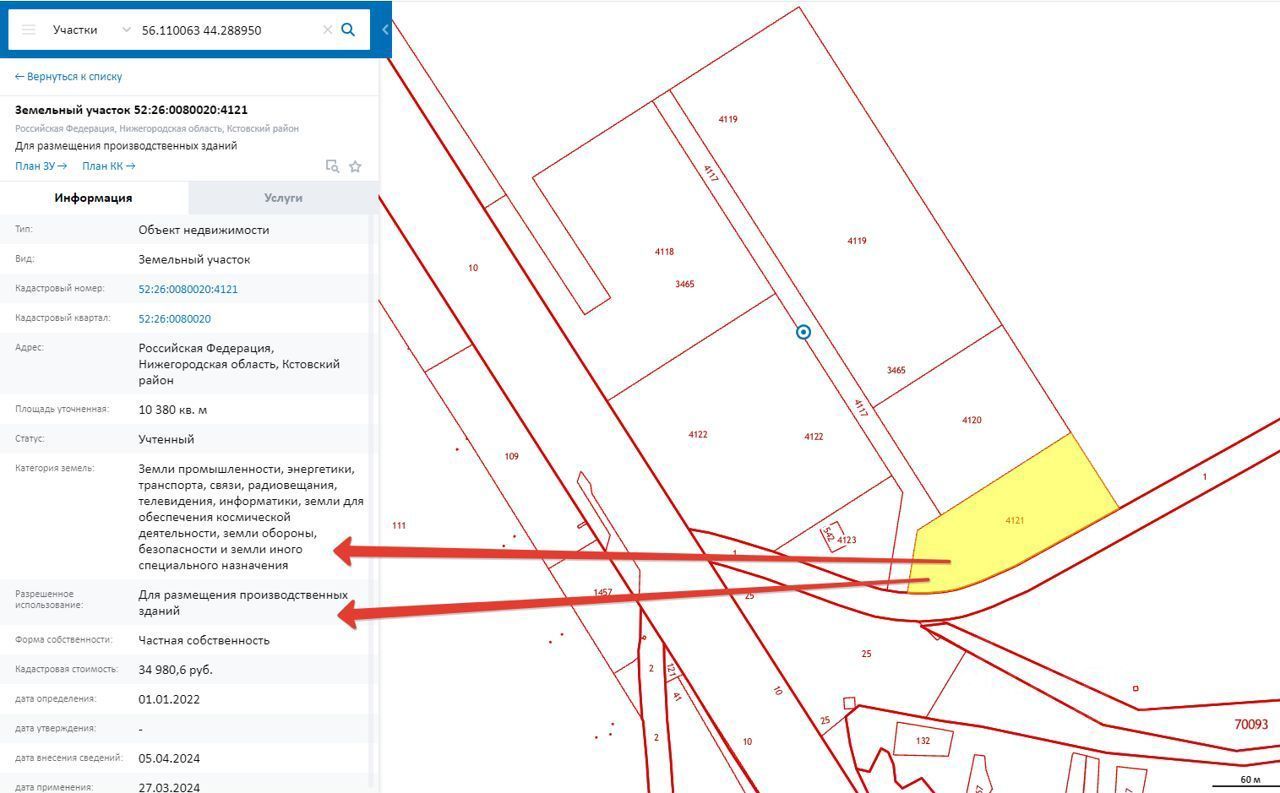
Task: Click the blue location marker on map
Action: pos(803,332)
